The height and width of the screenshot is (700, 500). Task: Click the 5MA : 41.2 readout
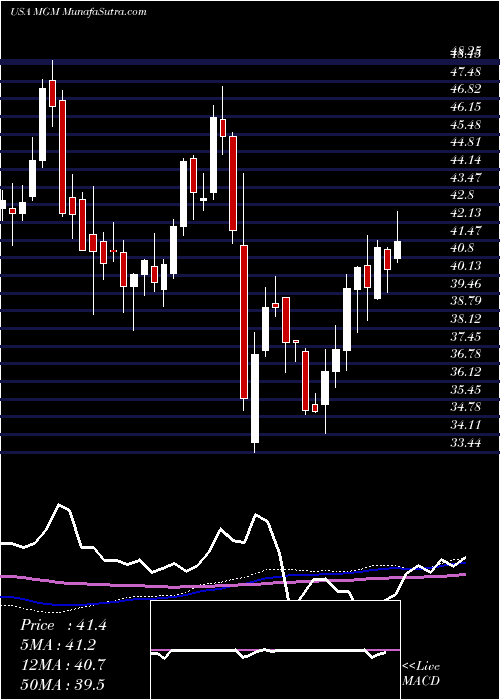58,645
